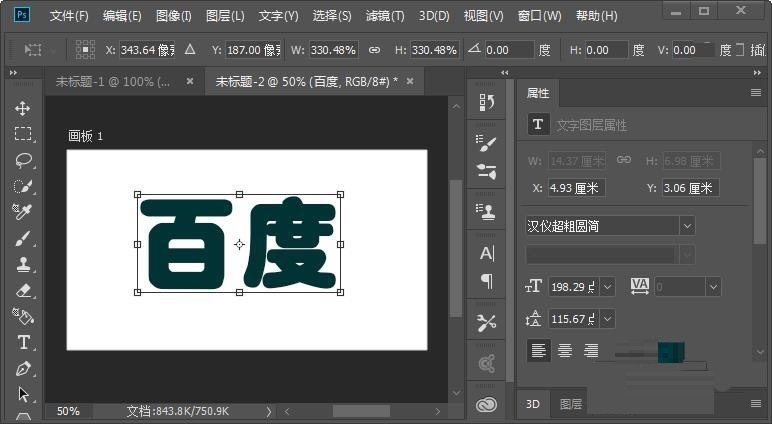The image size is (772, 424).
Task: Open the font family dropdown 汉仪超粗圆简
Action: pos(686,226)
